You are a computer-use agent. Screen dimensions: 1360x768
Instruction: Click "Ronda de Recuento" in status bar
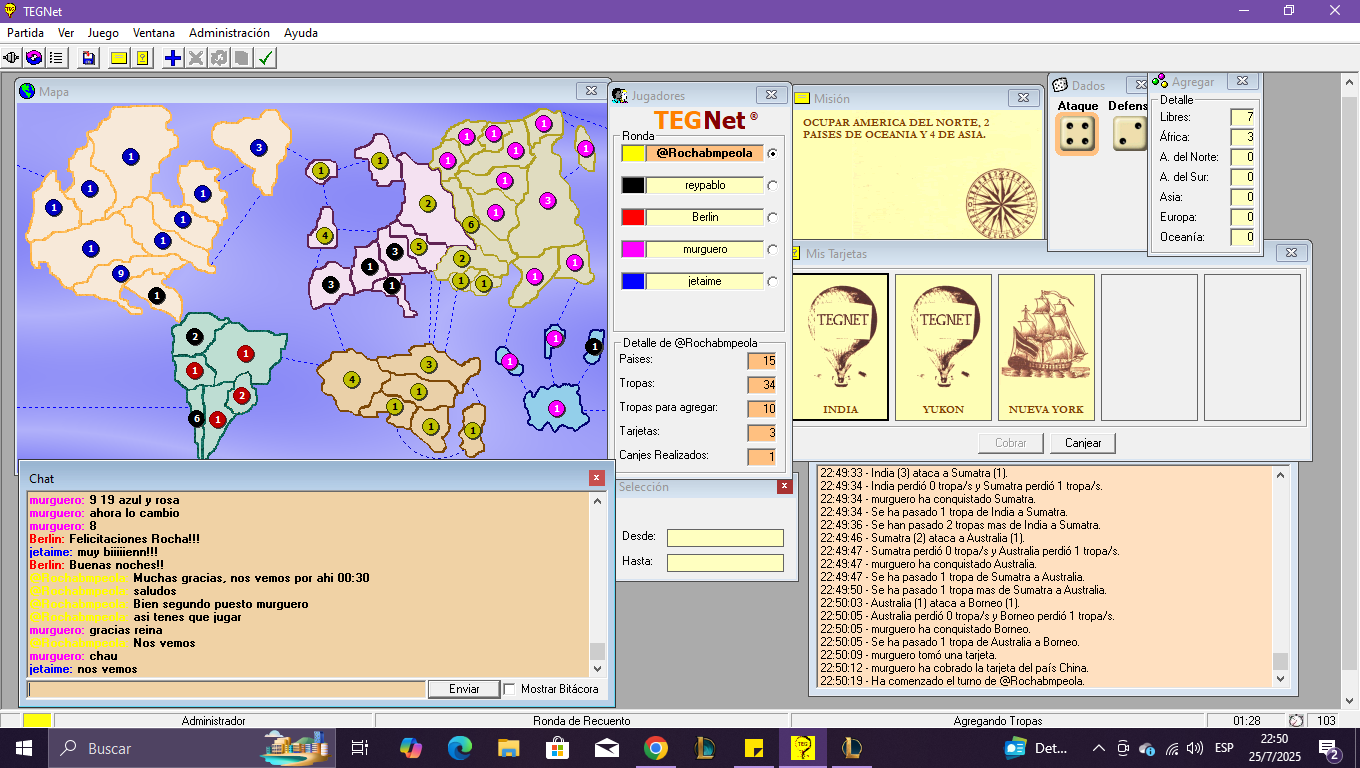(x=581, y=721)
